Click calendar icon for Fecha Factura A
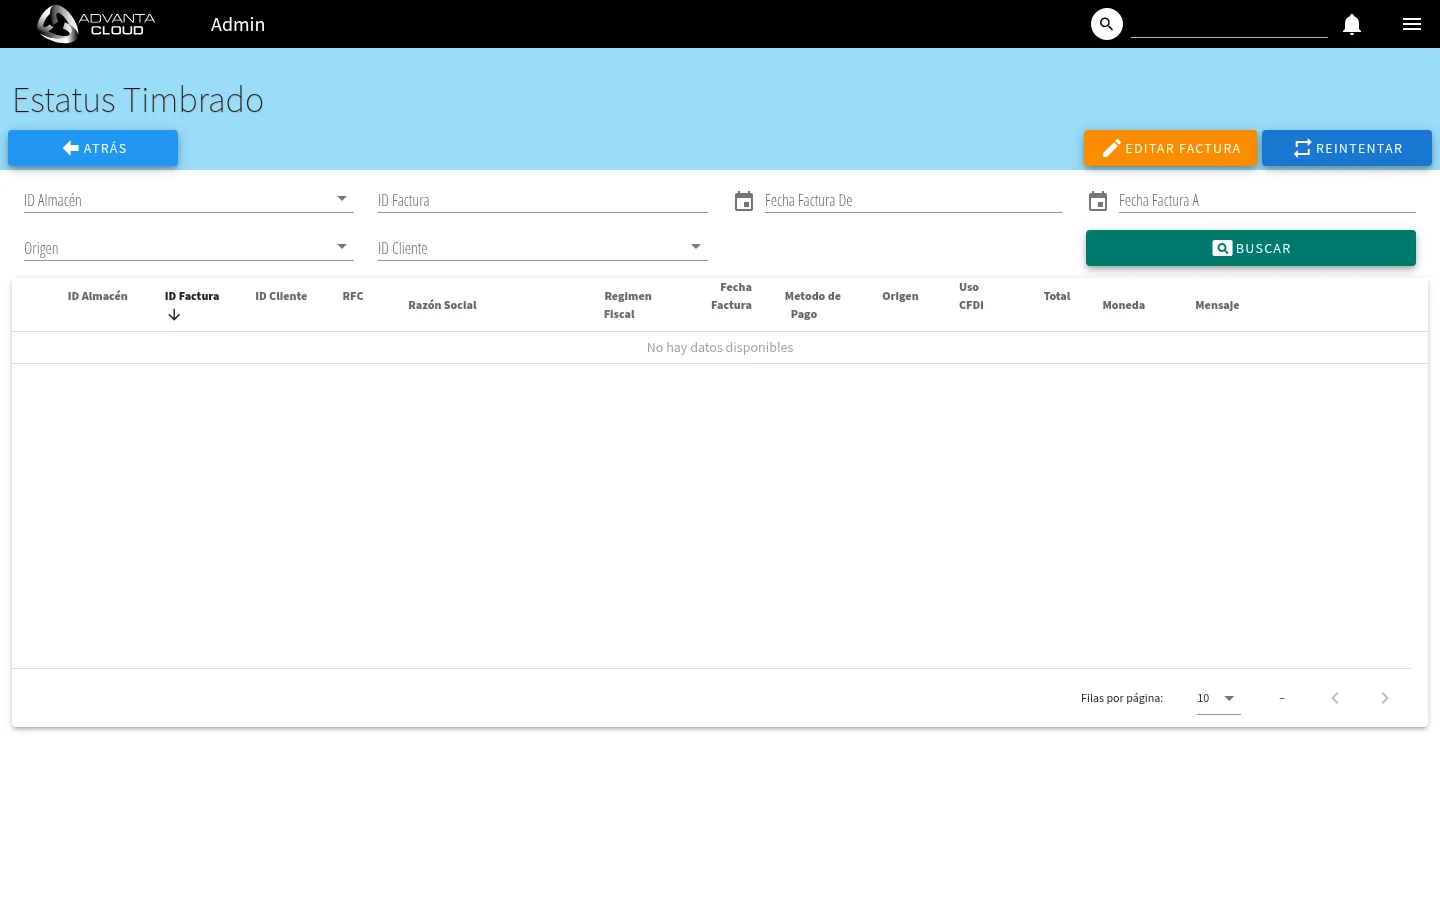Screen dimensions: 1440x900 click(1098, 201)
